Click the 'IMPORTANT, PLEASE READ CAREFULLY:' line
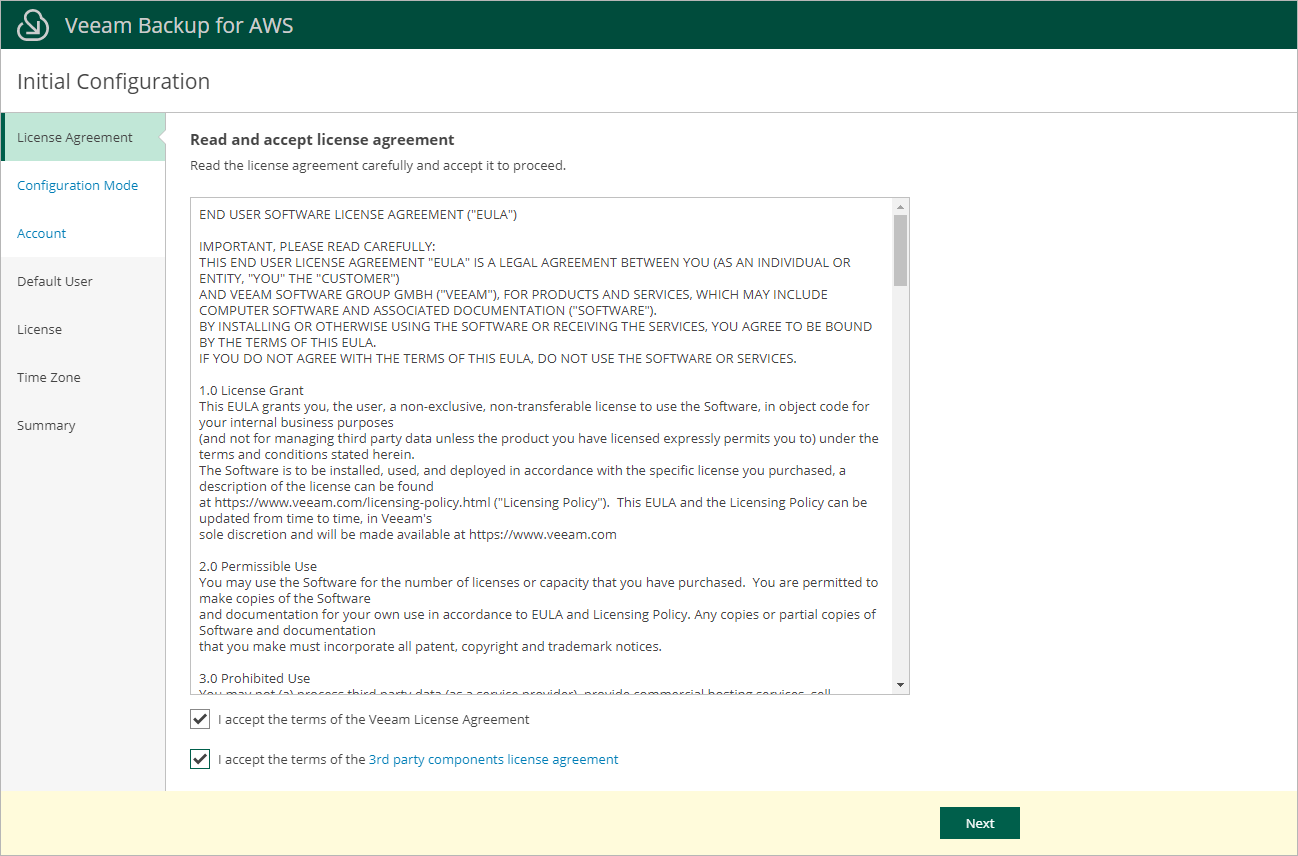The height and width of the screenshot is (856, 1298). [x=318, y=246]
